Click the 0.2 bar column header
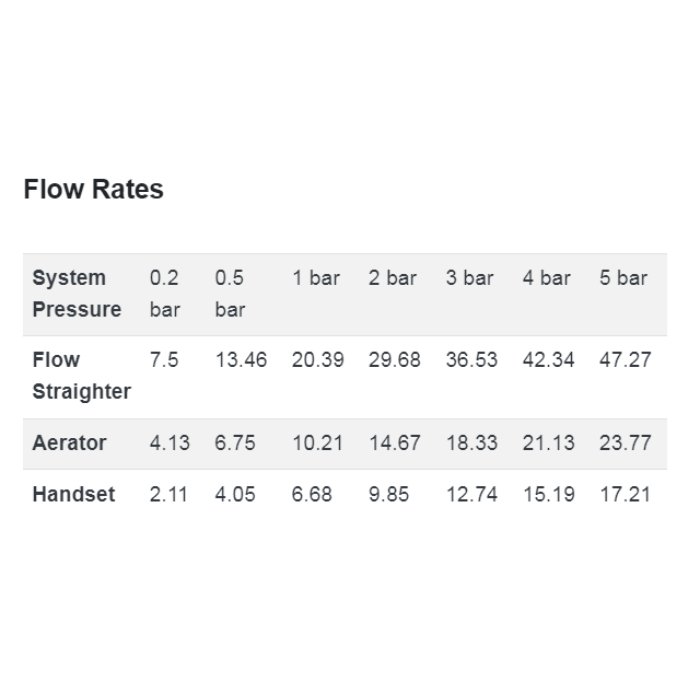 [x=165, y=293]
